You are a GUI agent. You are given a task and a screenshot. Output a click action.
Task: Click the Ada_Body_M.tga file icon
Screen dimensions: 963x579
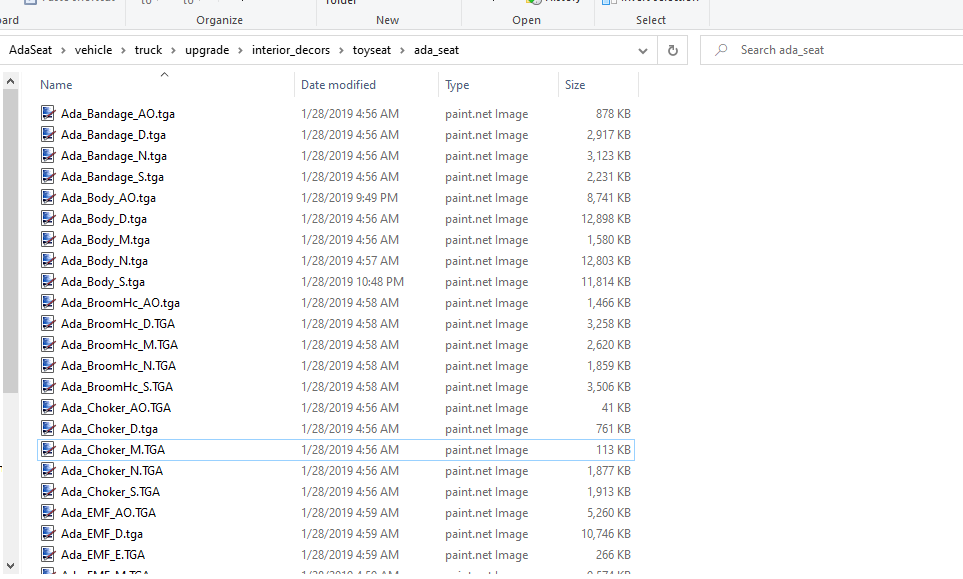point(48,239)
